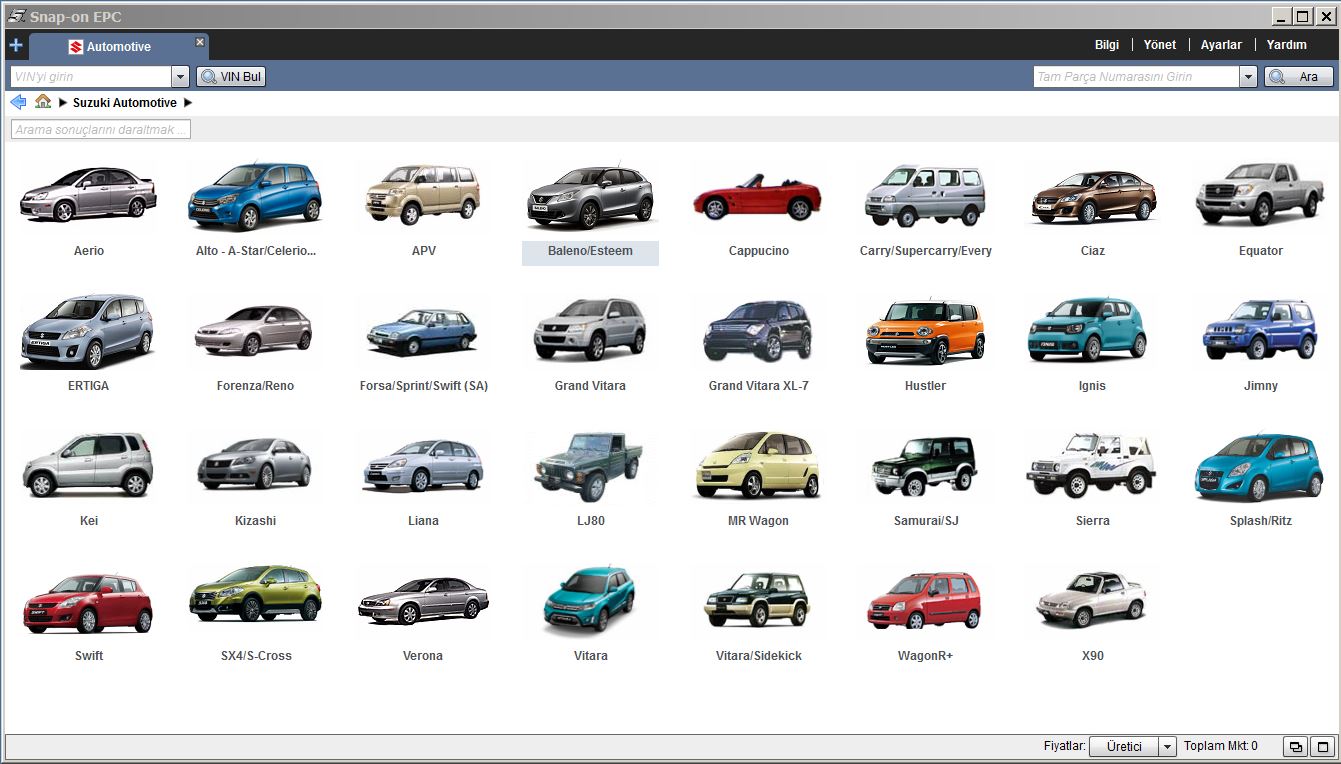This screenshot has height=764, width=1341.
Task: Click the Snap-on EPC title bar icon
Action: [x=16, y=16]
